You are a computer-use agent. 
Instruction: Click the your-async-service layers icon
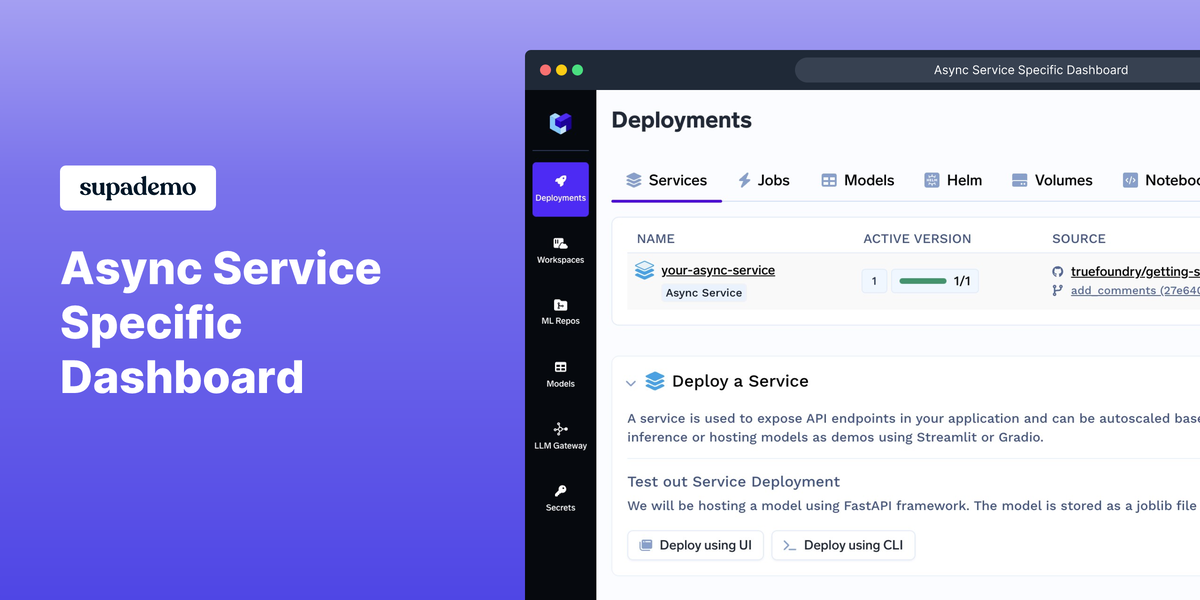click(645, 271)
